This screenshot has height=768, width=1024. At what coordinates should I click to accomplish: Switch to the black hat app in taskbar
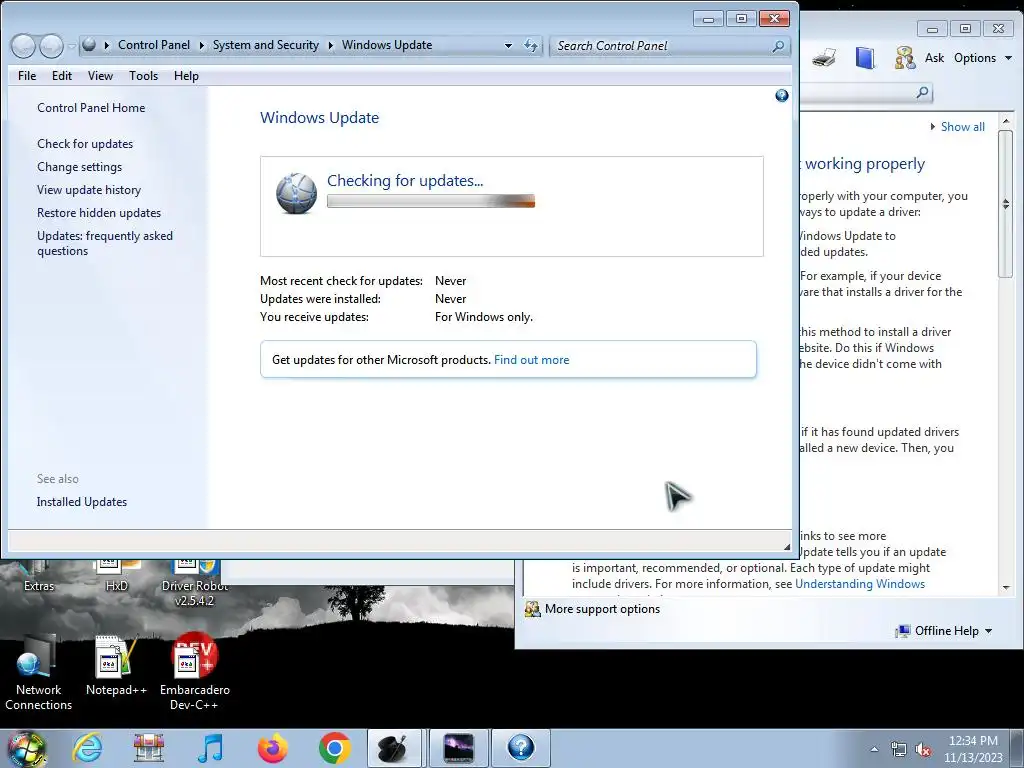pos(394,748)
